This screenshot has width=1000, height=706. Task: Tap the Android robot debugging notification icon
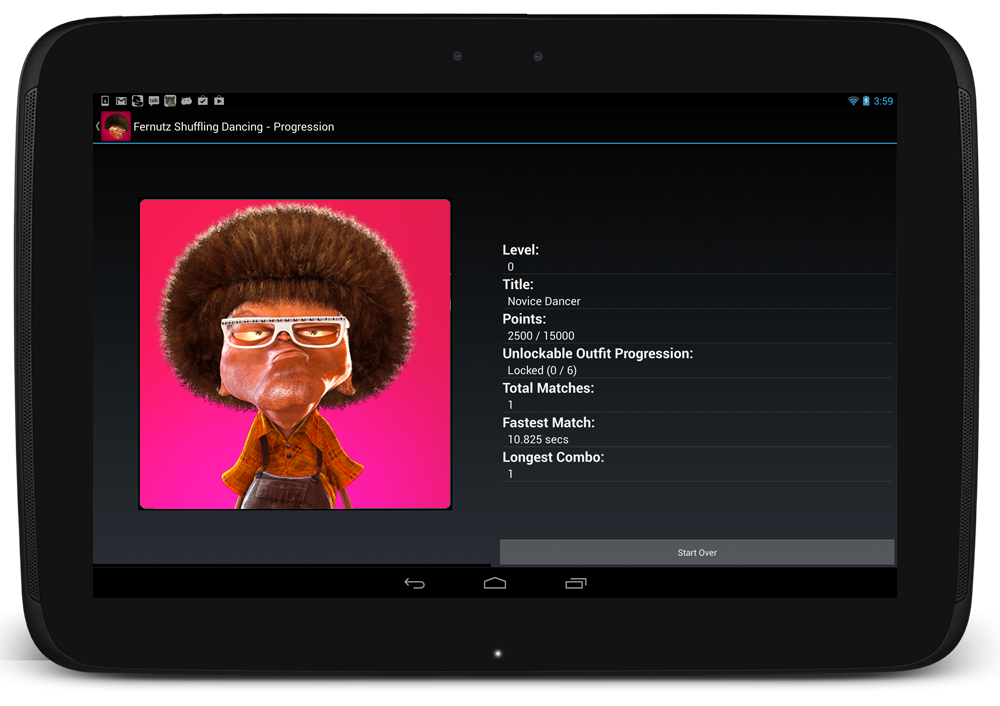187,101
